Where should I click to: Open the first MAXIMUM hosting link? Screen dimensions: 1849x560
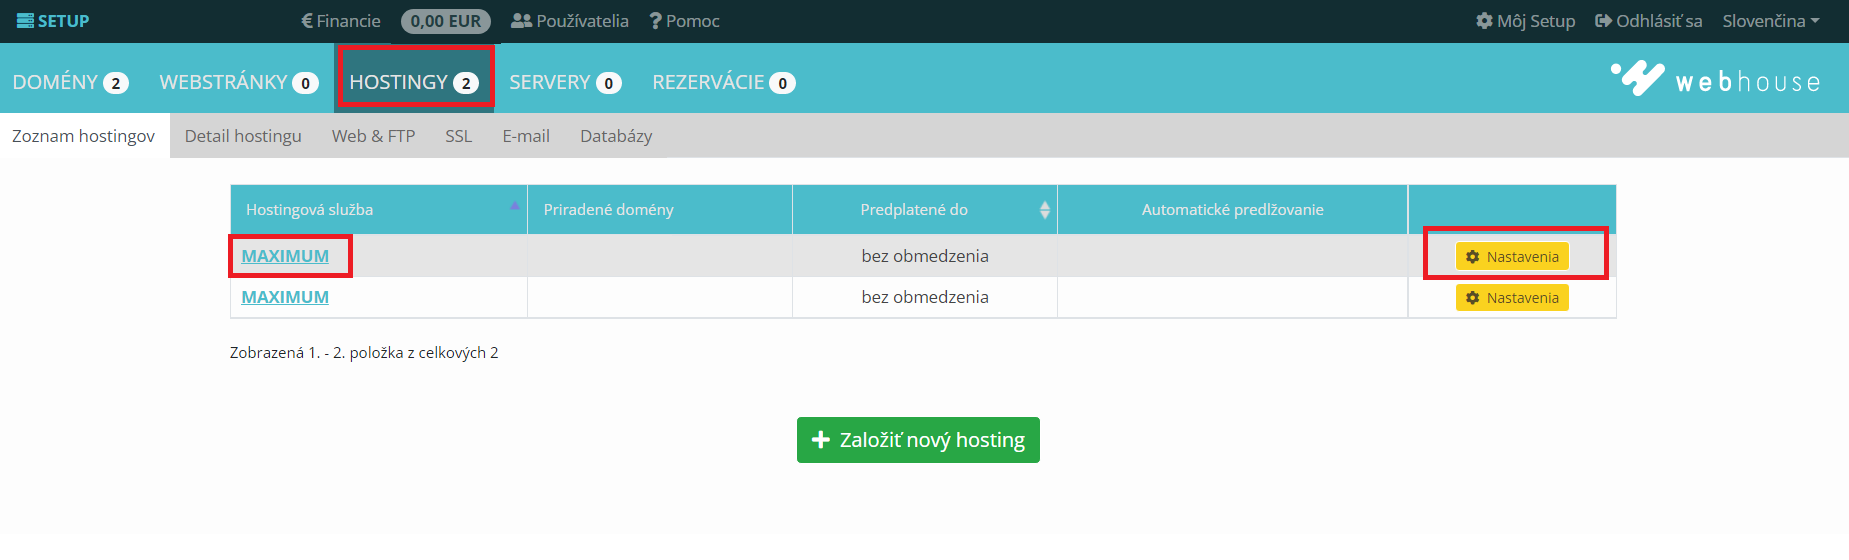click(x=285, y=256)
